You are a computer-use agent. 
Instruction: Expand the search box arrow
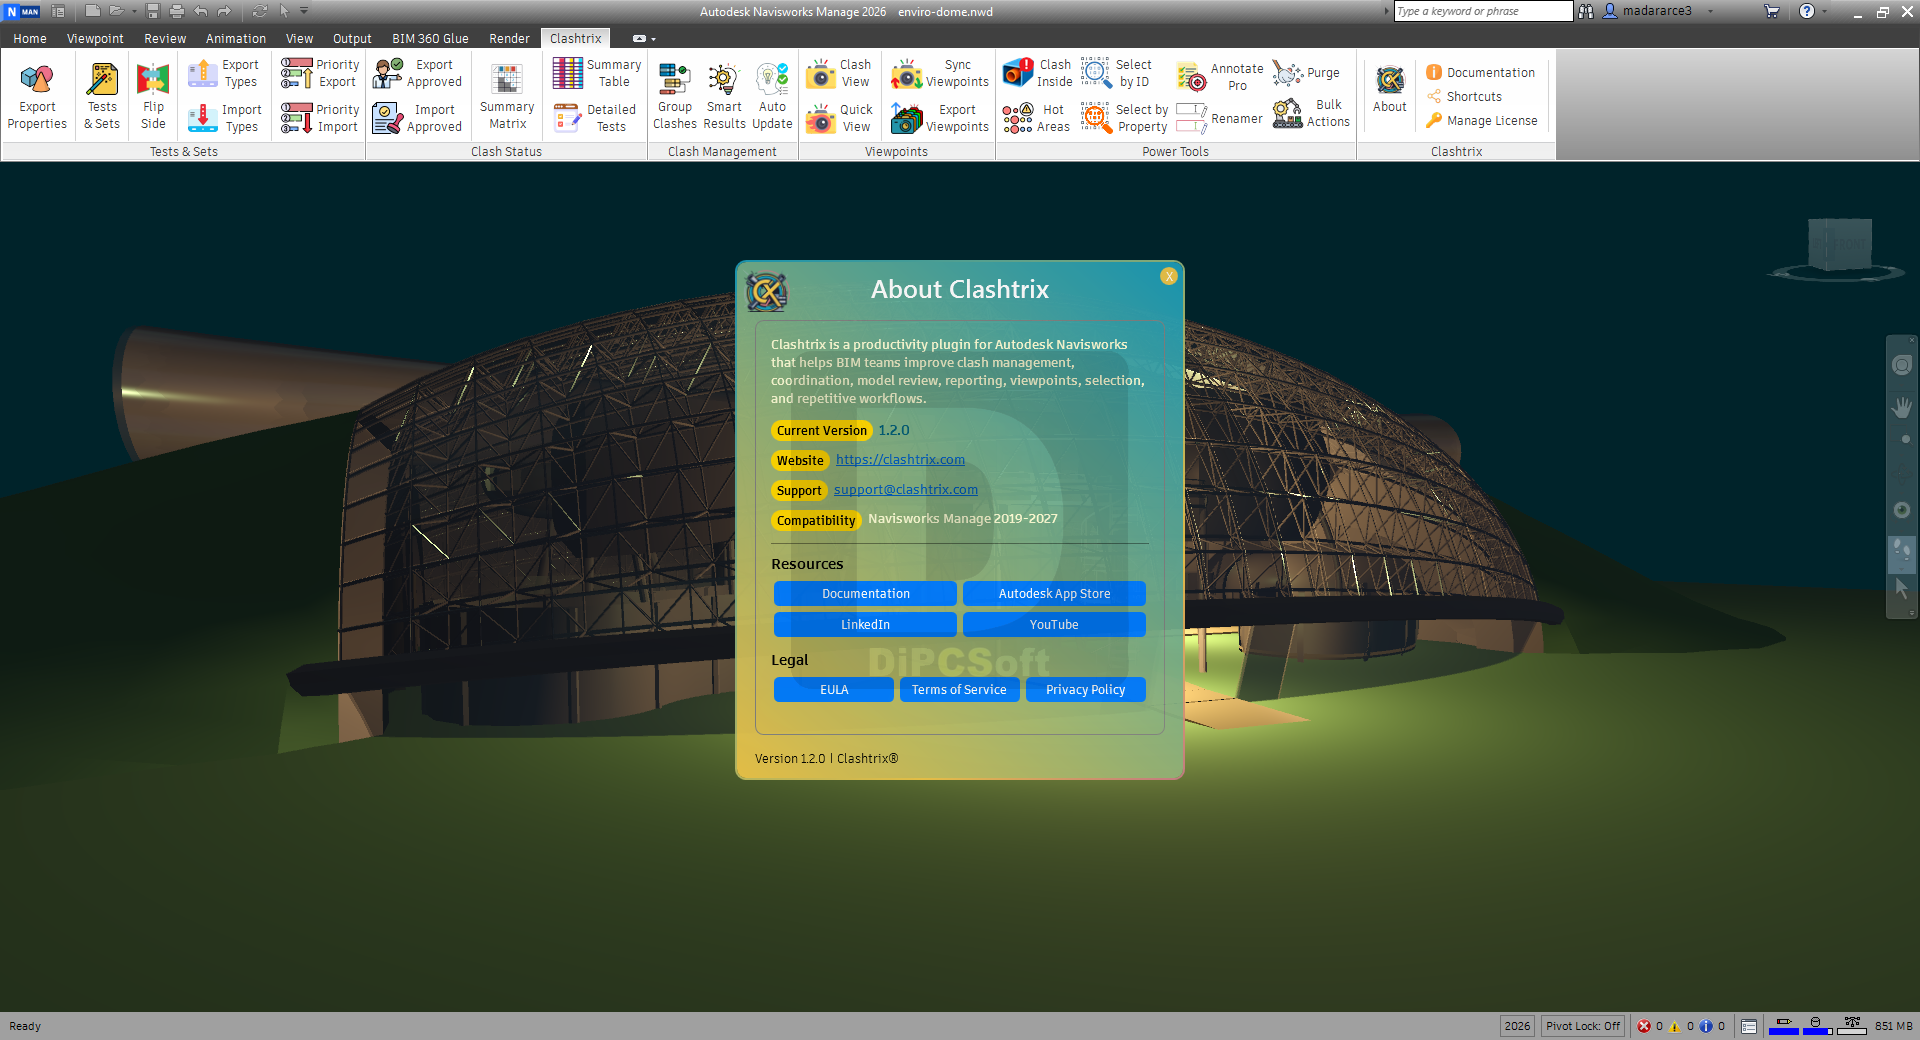pos(1387,11)
